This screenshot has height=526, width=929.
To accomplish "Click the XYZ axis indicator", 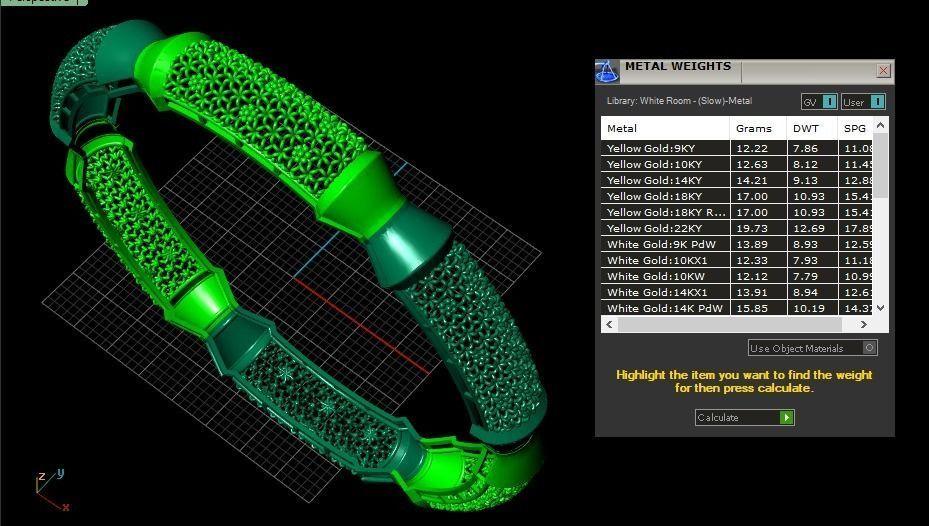I will click(x=51, y=490).
